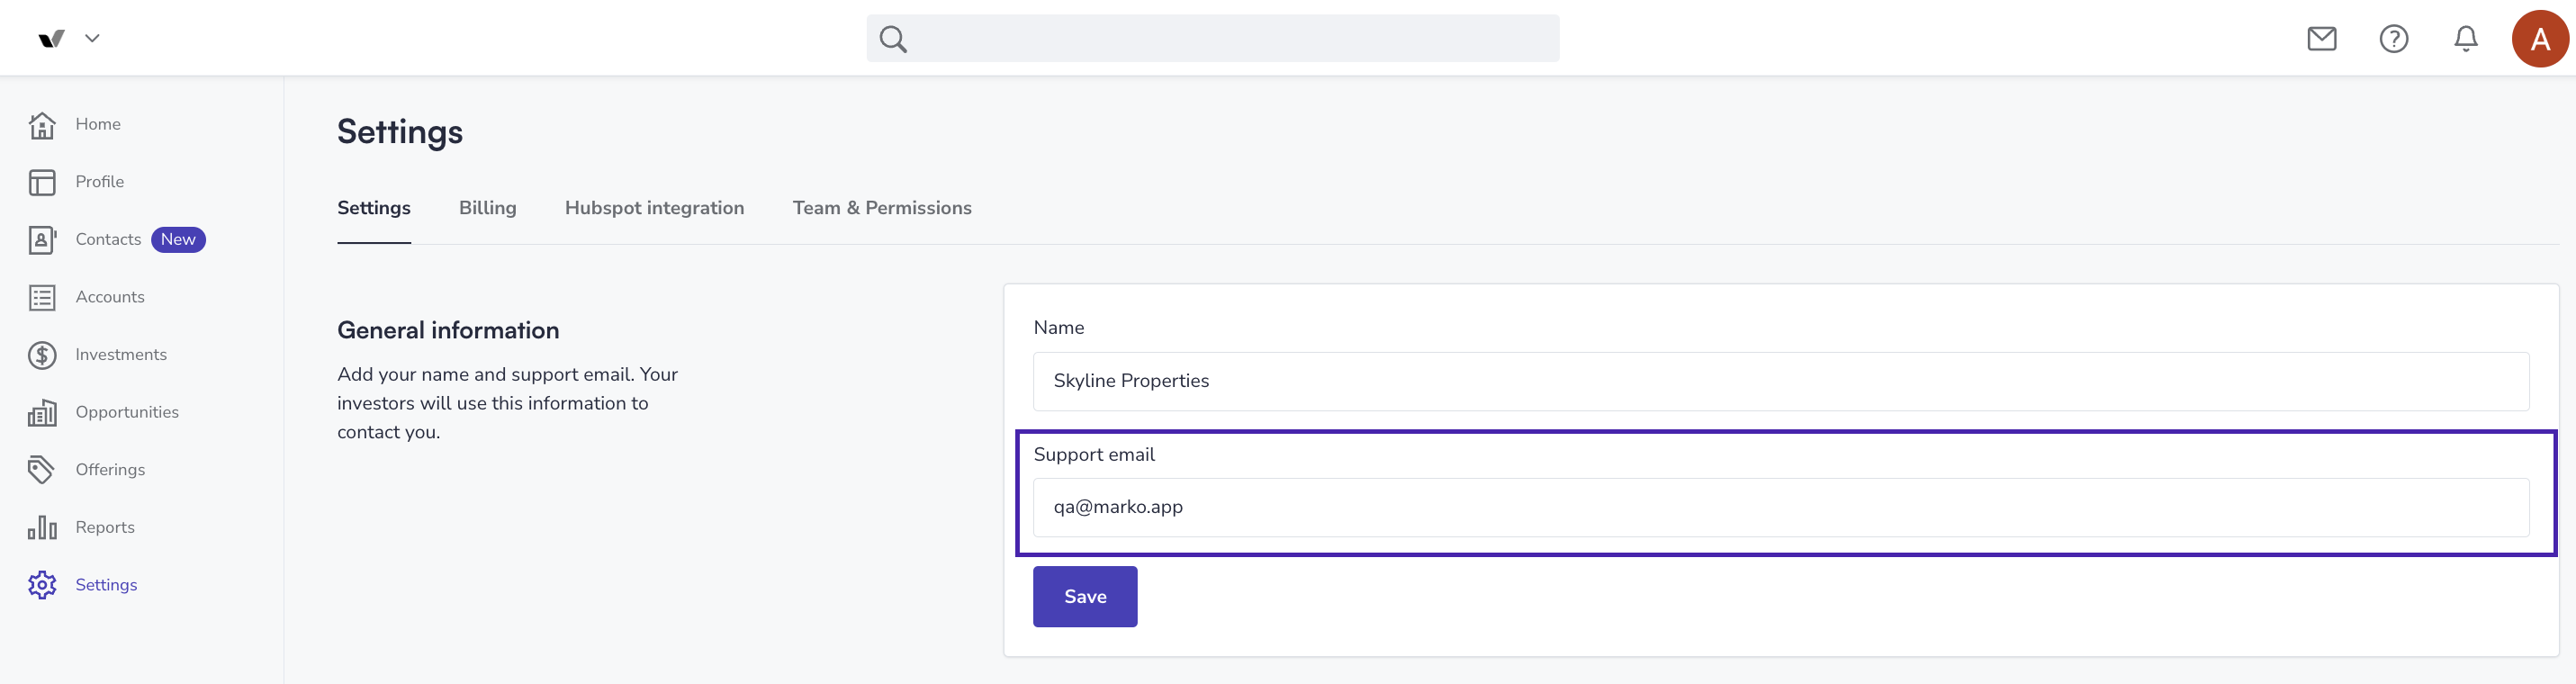Open Reports in the sidebar
This screenshot has height=684, width=2576.
tap(105, 527)
